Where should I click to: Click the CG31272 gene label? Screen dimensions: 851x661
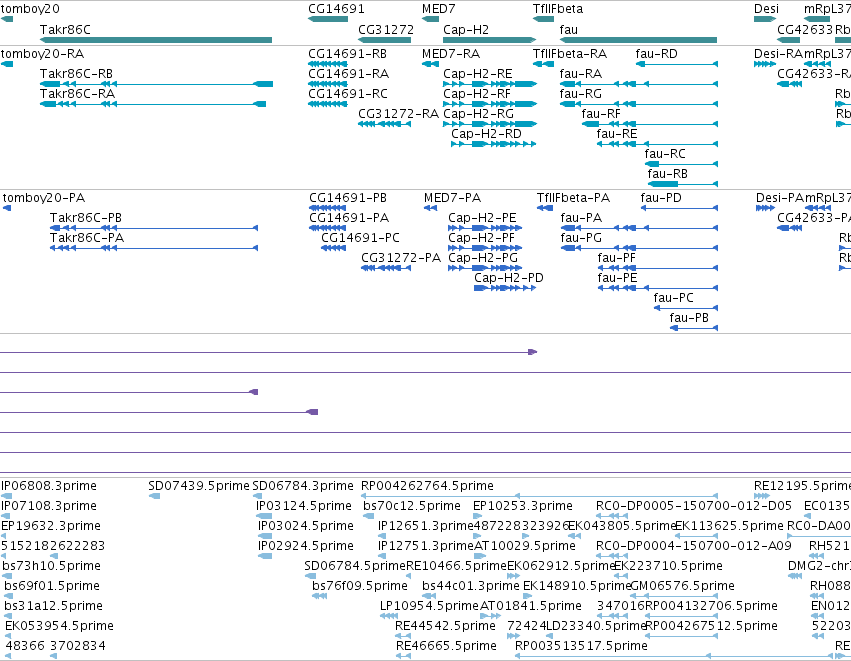coord(386,29)
